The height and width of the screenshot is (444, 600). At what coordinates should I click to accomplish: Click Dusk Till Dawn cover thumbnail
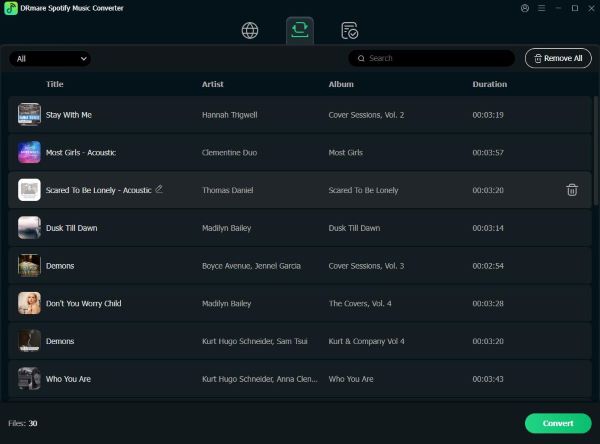29,228
